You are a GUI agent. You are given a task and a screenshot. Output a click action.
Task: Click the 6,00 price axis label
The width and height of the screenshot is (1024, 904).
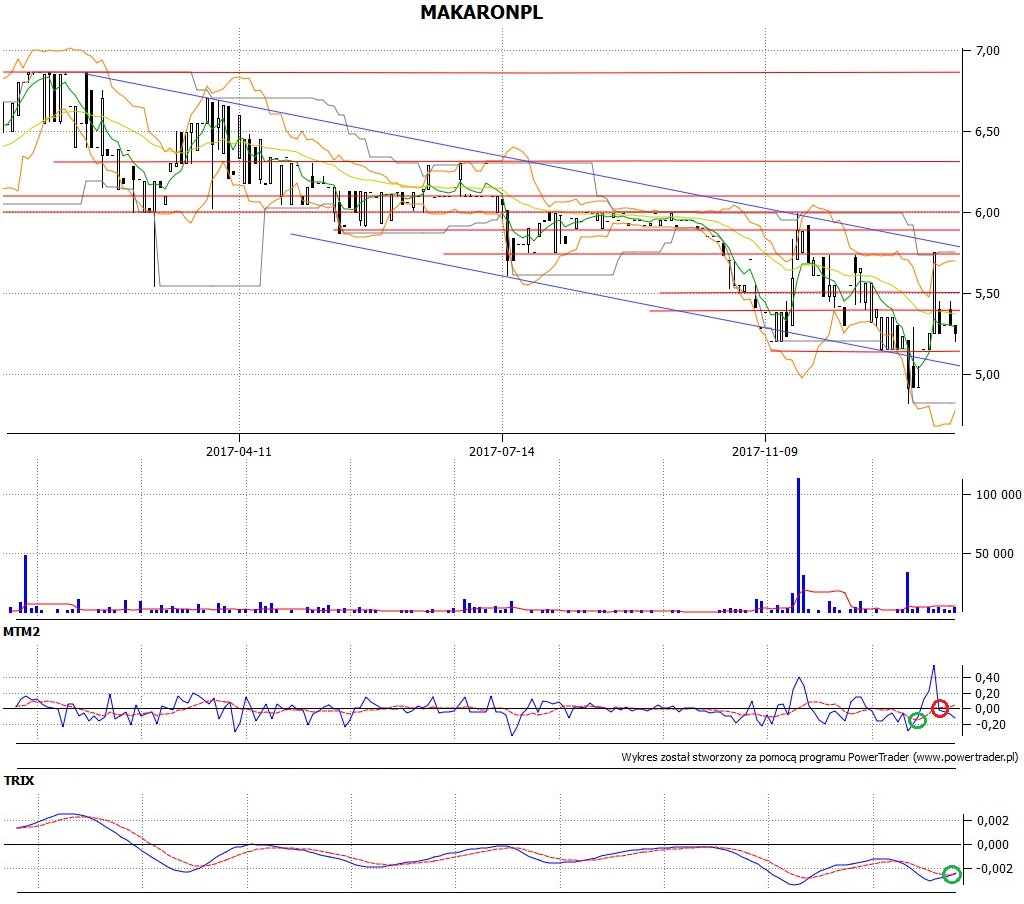[x=987, y=212]
